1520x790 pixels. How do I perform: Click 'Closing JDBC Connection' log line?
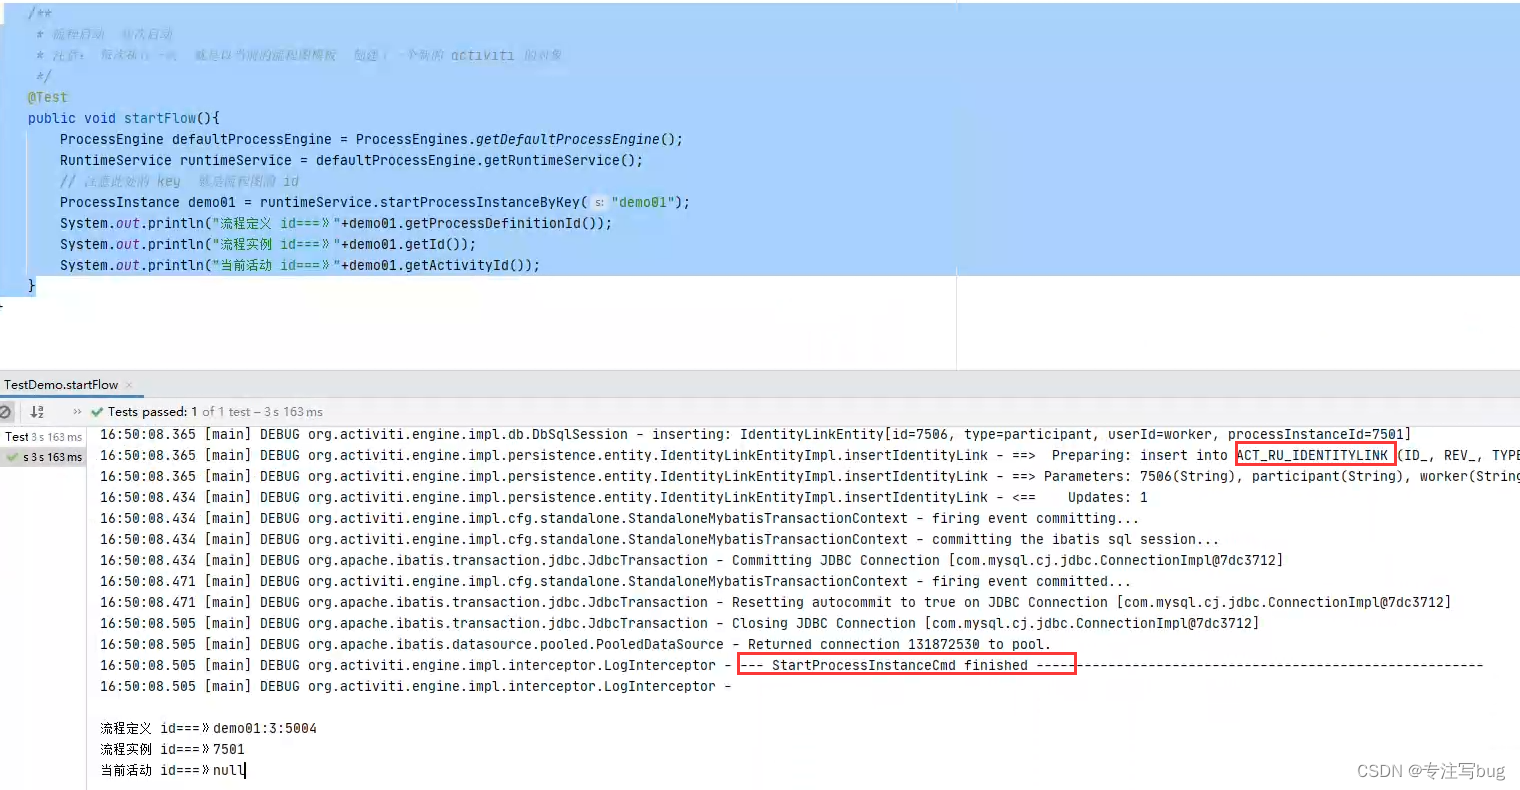click(x=679, y=623)
